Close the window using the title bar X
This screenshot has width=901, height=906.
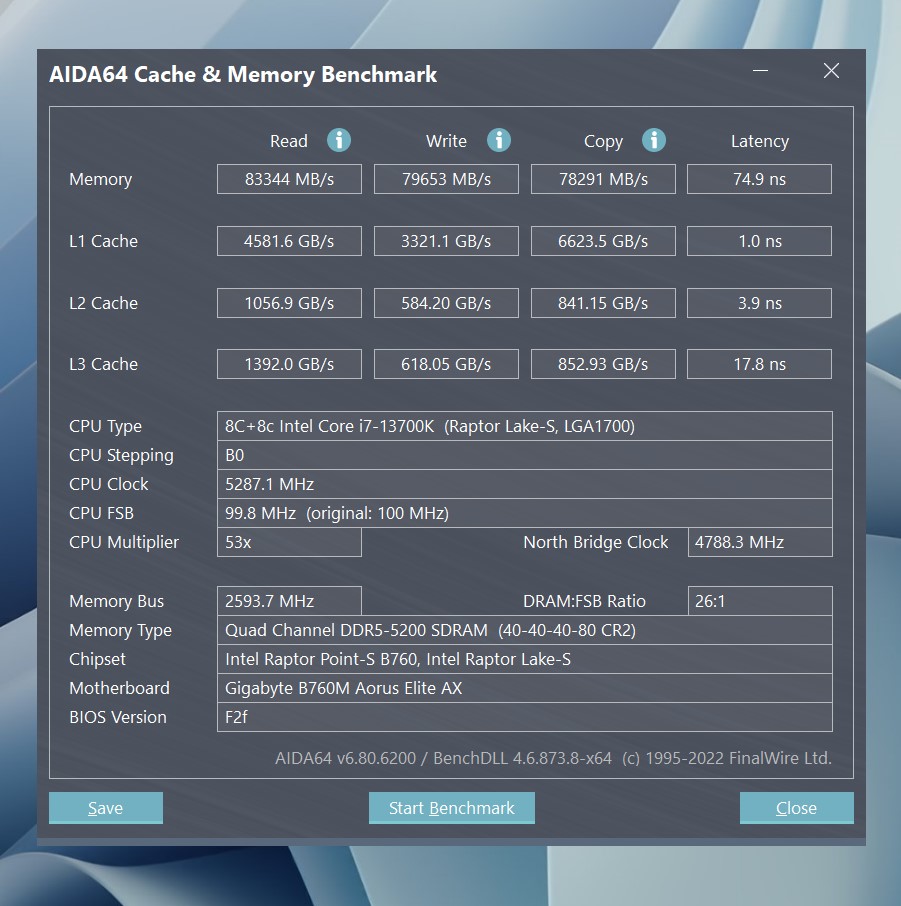pyautogui.click(x=831, y=71)
